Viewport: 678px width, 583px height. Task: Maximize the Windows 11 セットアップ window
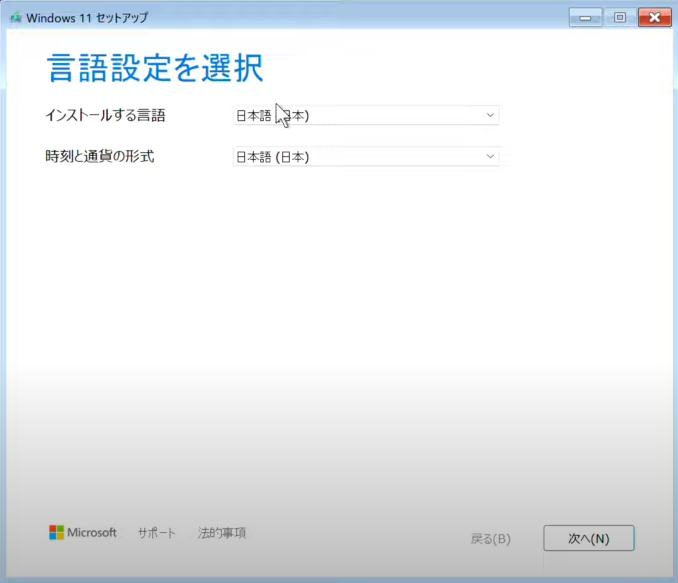point(620,18)
